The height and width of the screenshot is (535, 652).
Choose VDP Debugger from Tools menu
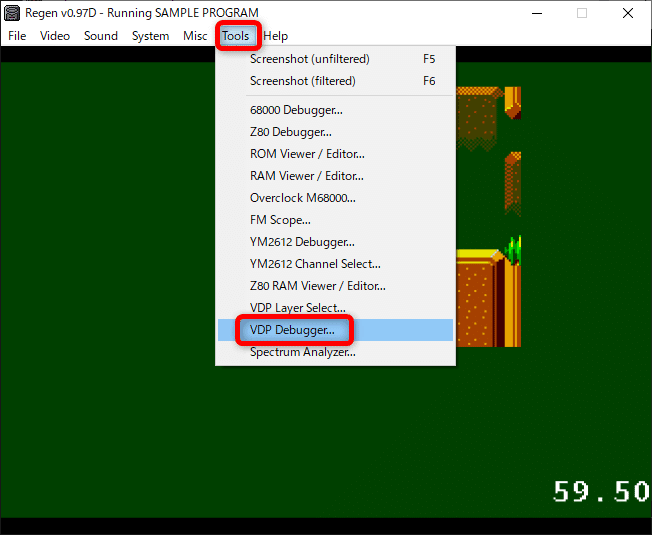pos(335,330)
